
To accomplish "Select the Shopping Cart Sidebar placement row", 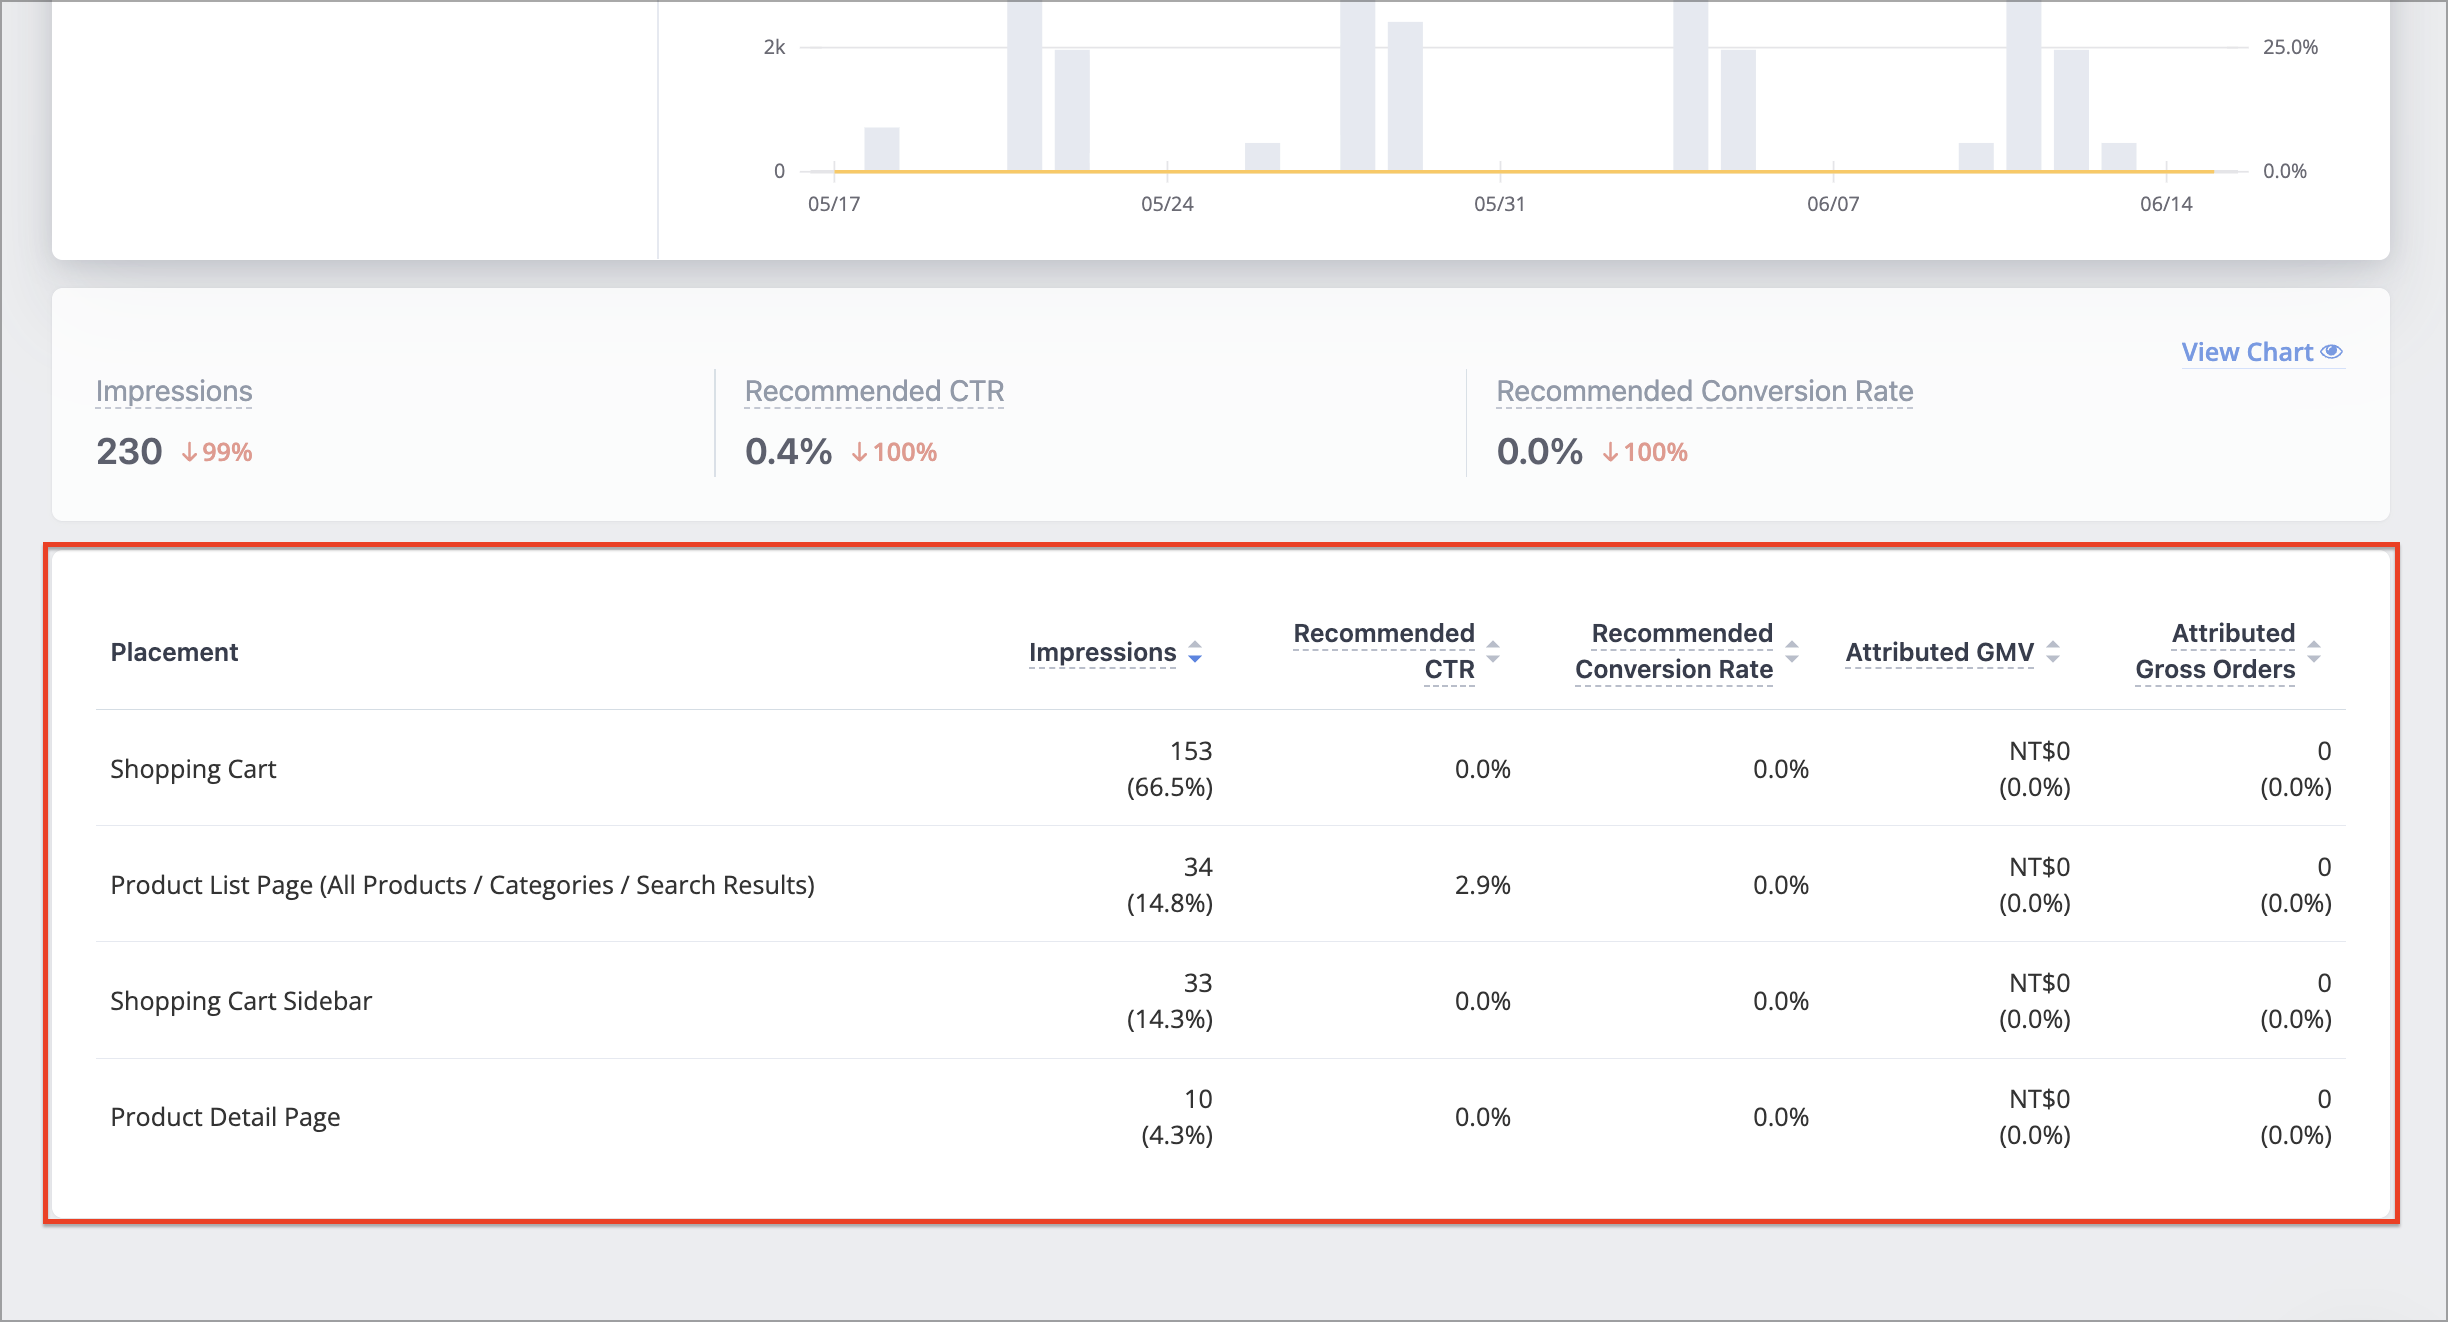I will [x=1221, y=1000].
